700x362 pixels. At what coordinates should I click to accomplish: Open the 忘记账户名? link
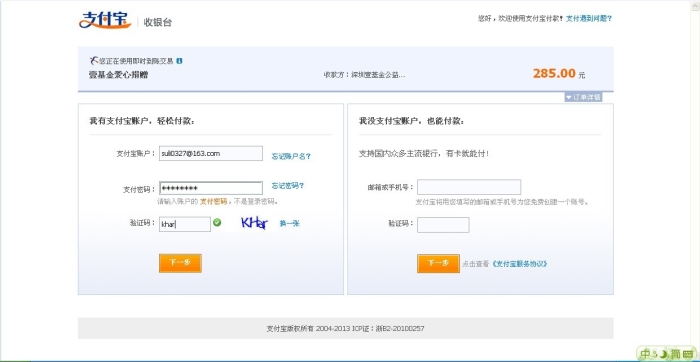point(291,156)
